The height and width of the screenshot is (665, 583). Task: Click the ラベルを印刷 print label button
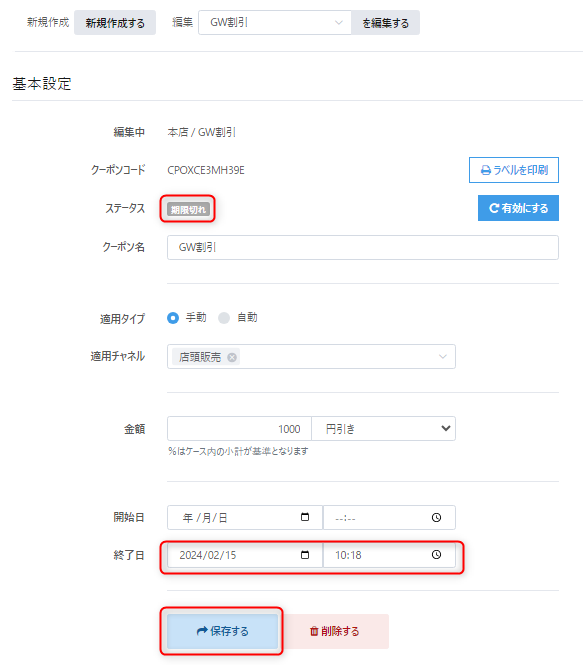tap(513, 170)
